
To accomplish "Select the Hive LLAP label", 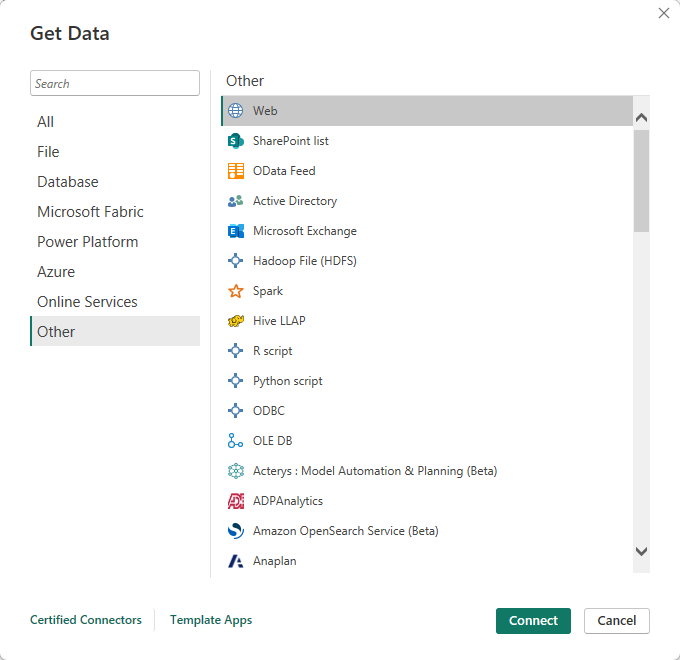I will pos(279,321).
